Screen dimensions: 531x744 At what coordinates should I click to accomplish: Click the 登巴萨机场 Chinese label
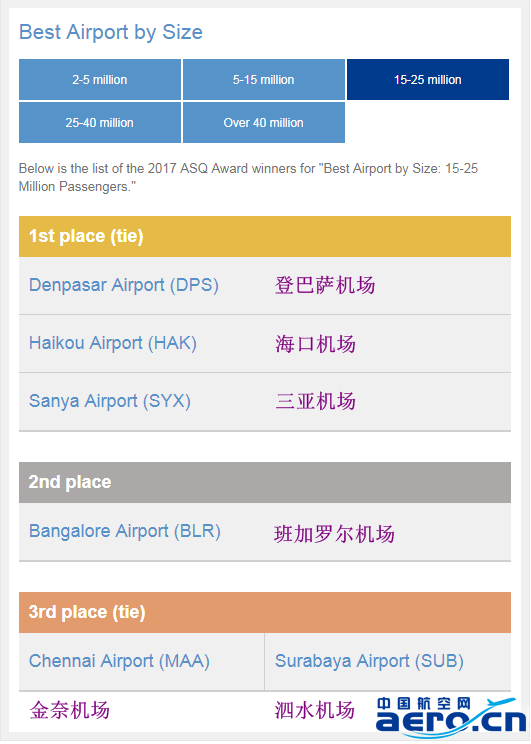click(x=325, y=286)
